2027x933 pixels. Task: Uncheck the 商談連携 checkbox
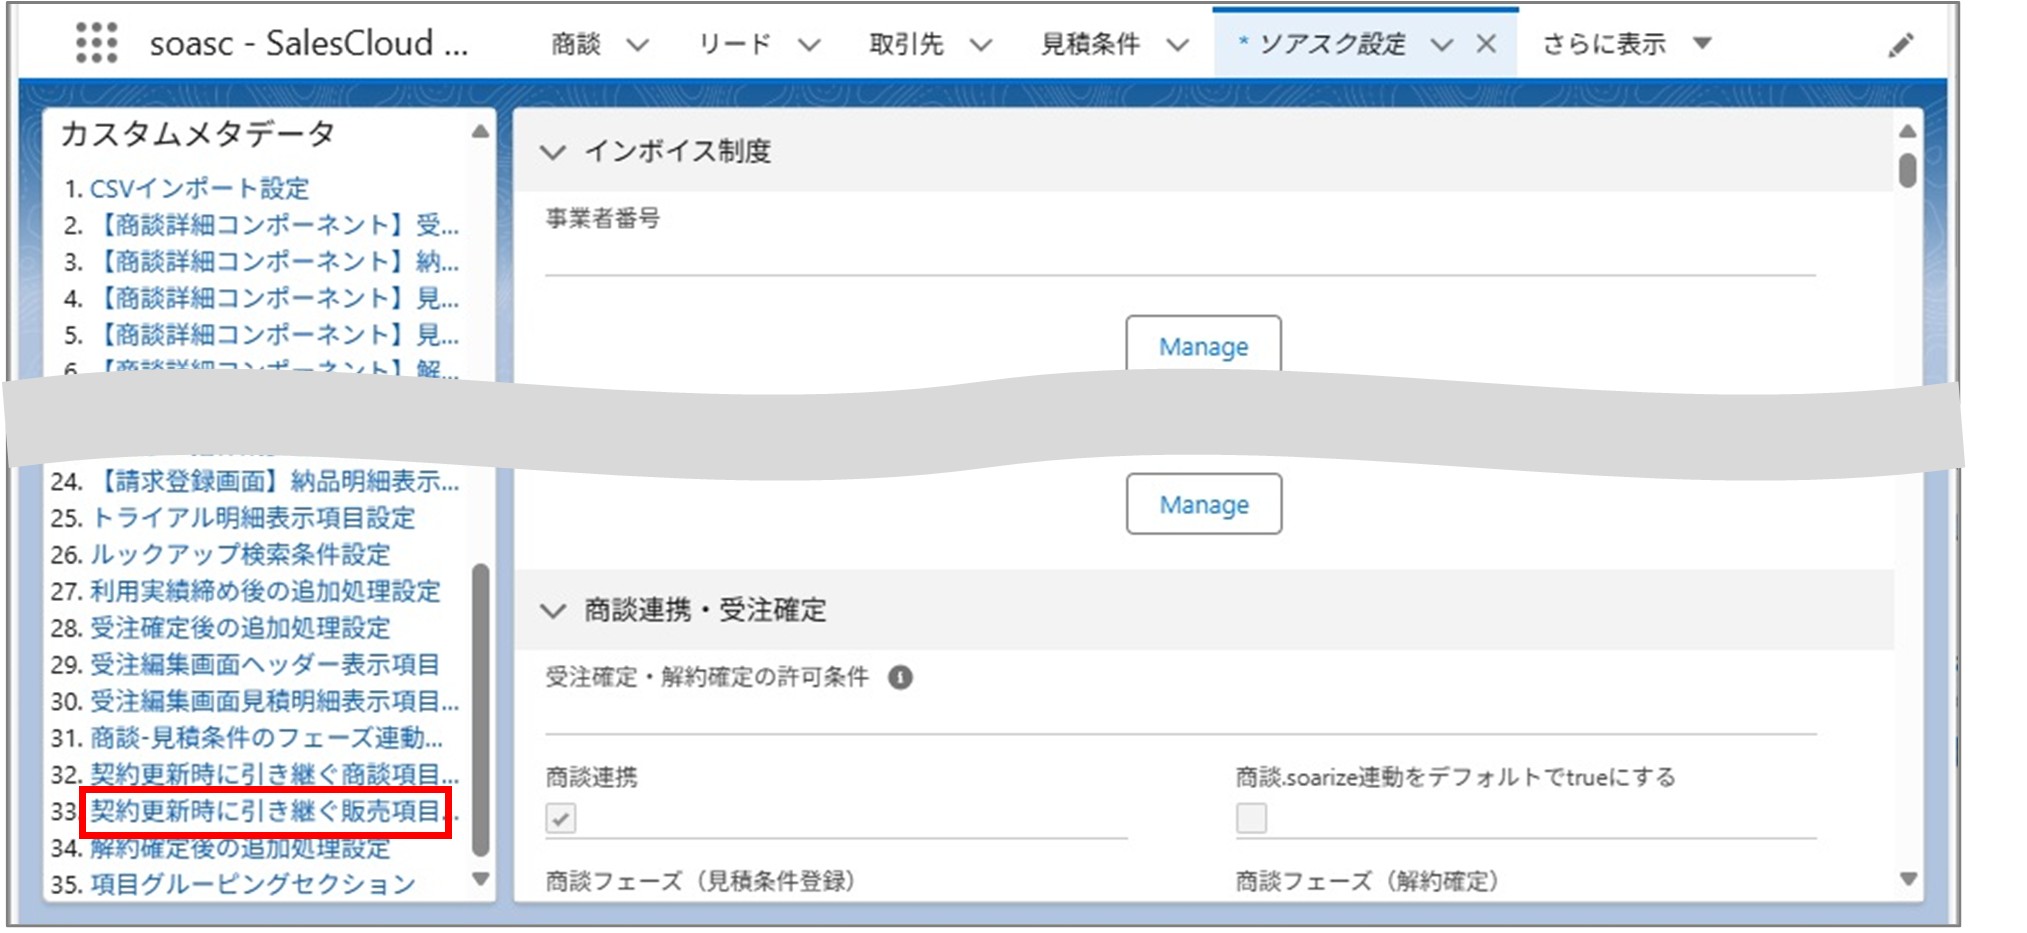point(563,819)
